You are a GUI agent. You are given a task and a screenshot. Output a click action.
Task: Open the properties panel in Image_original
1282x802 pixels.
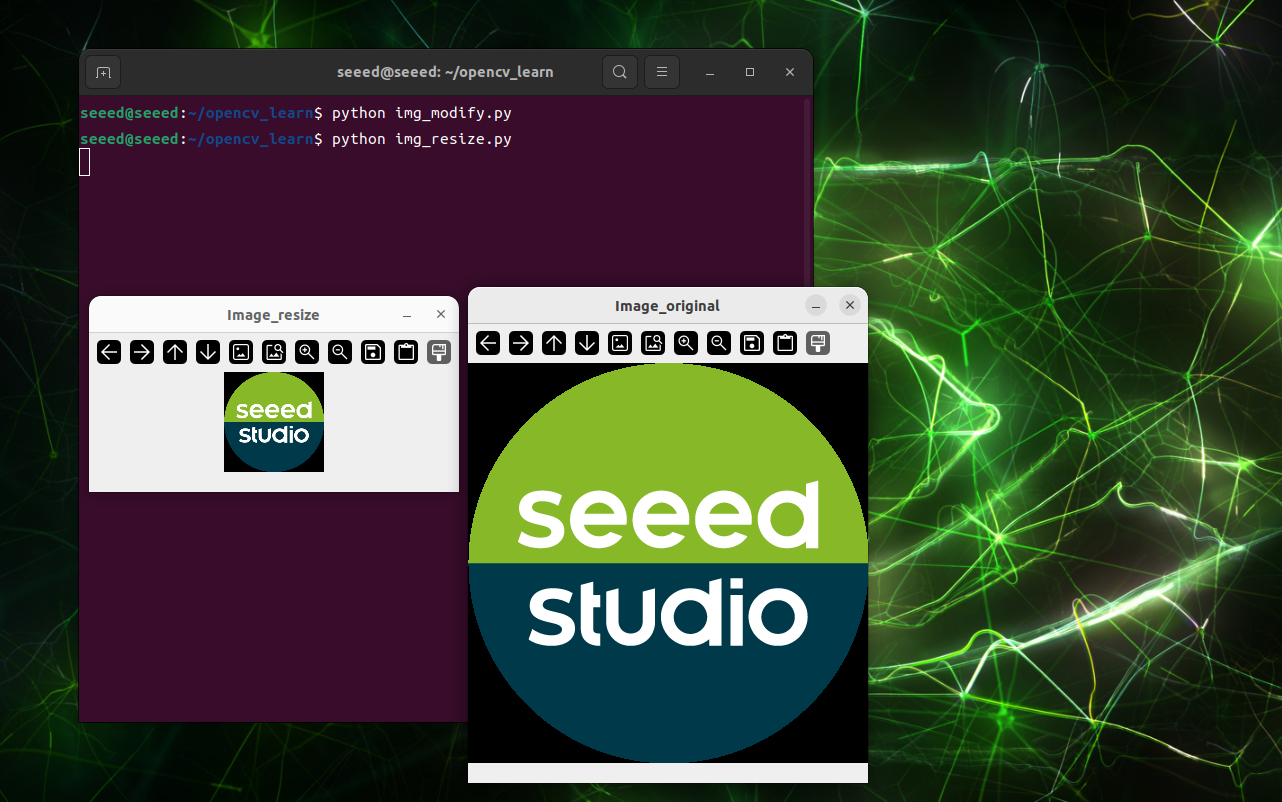point(818,344)
